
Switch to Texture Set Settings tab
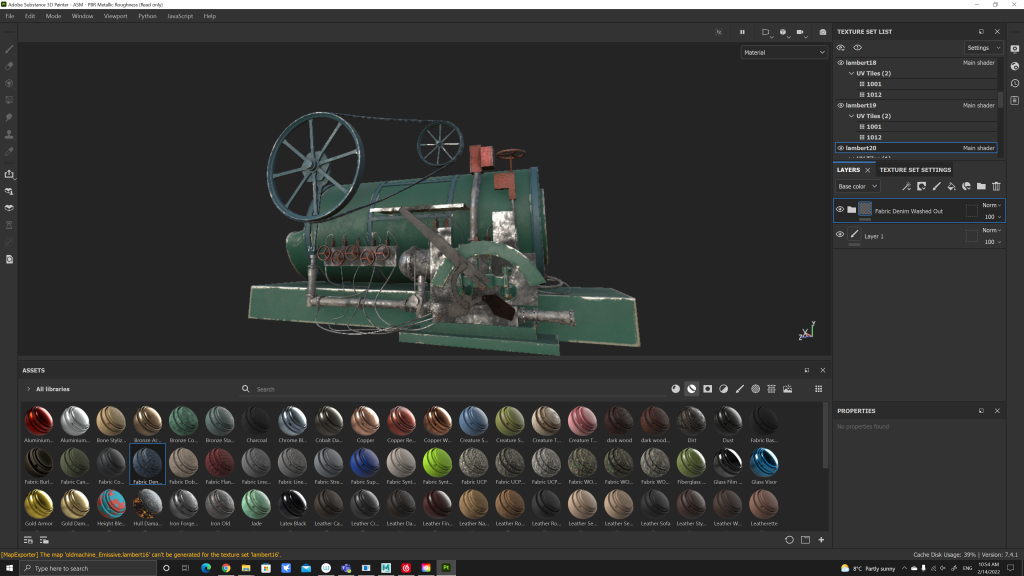click(x=915, y=170)
